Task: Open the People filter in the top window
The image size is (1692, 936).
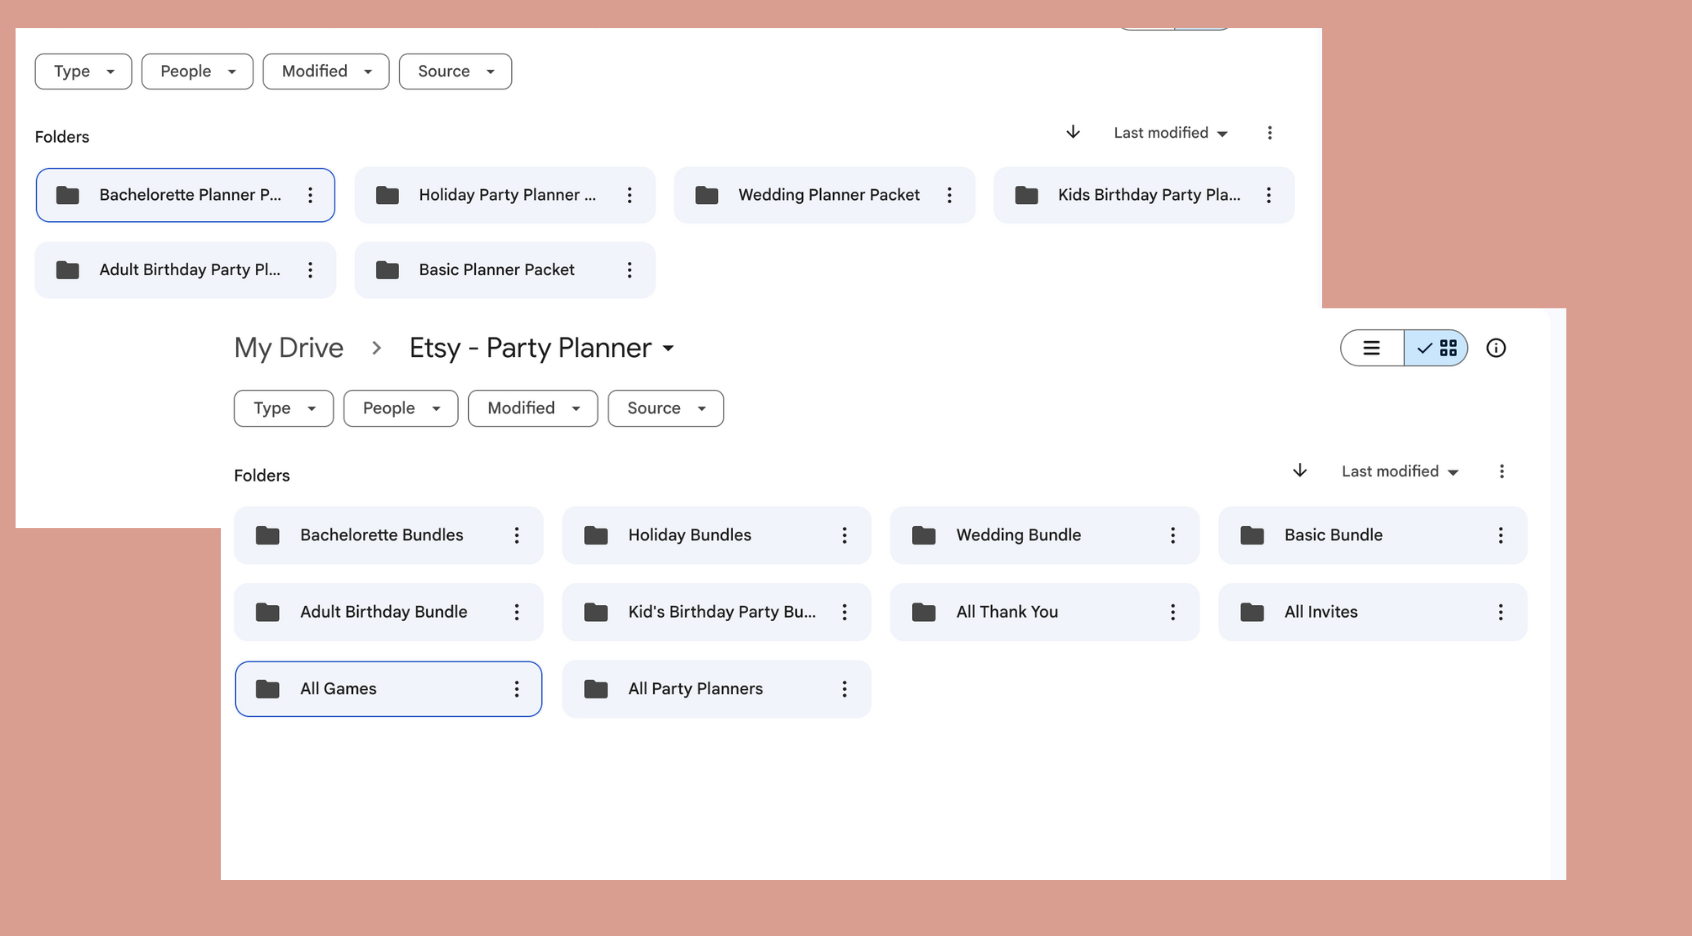Action: (197, 71)
